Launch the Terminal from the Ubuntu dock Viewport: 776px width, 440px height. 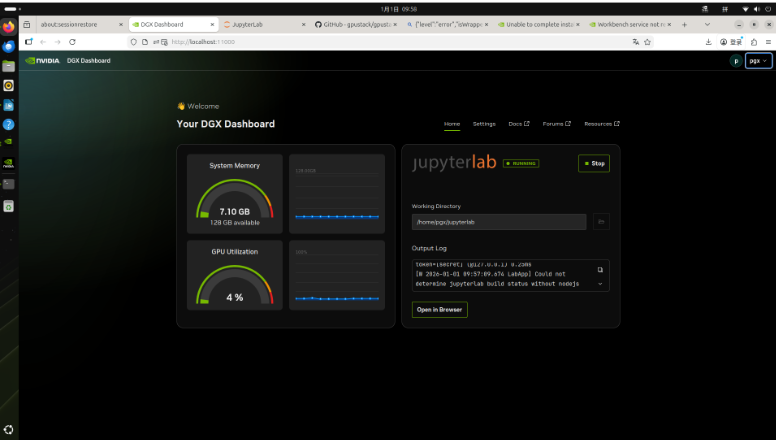click(9, 184)
